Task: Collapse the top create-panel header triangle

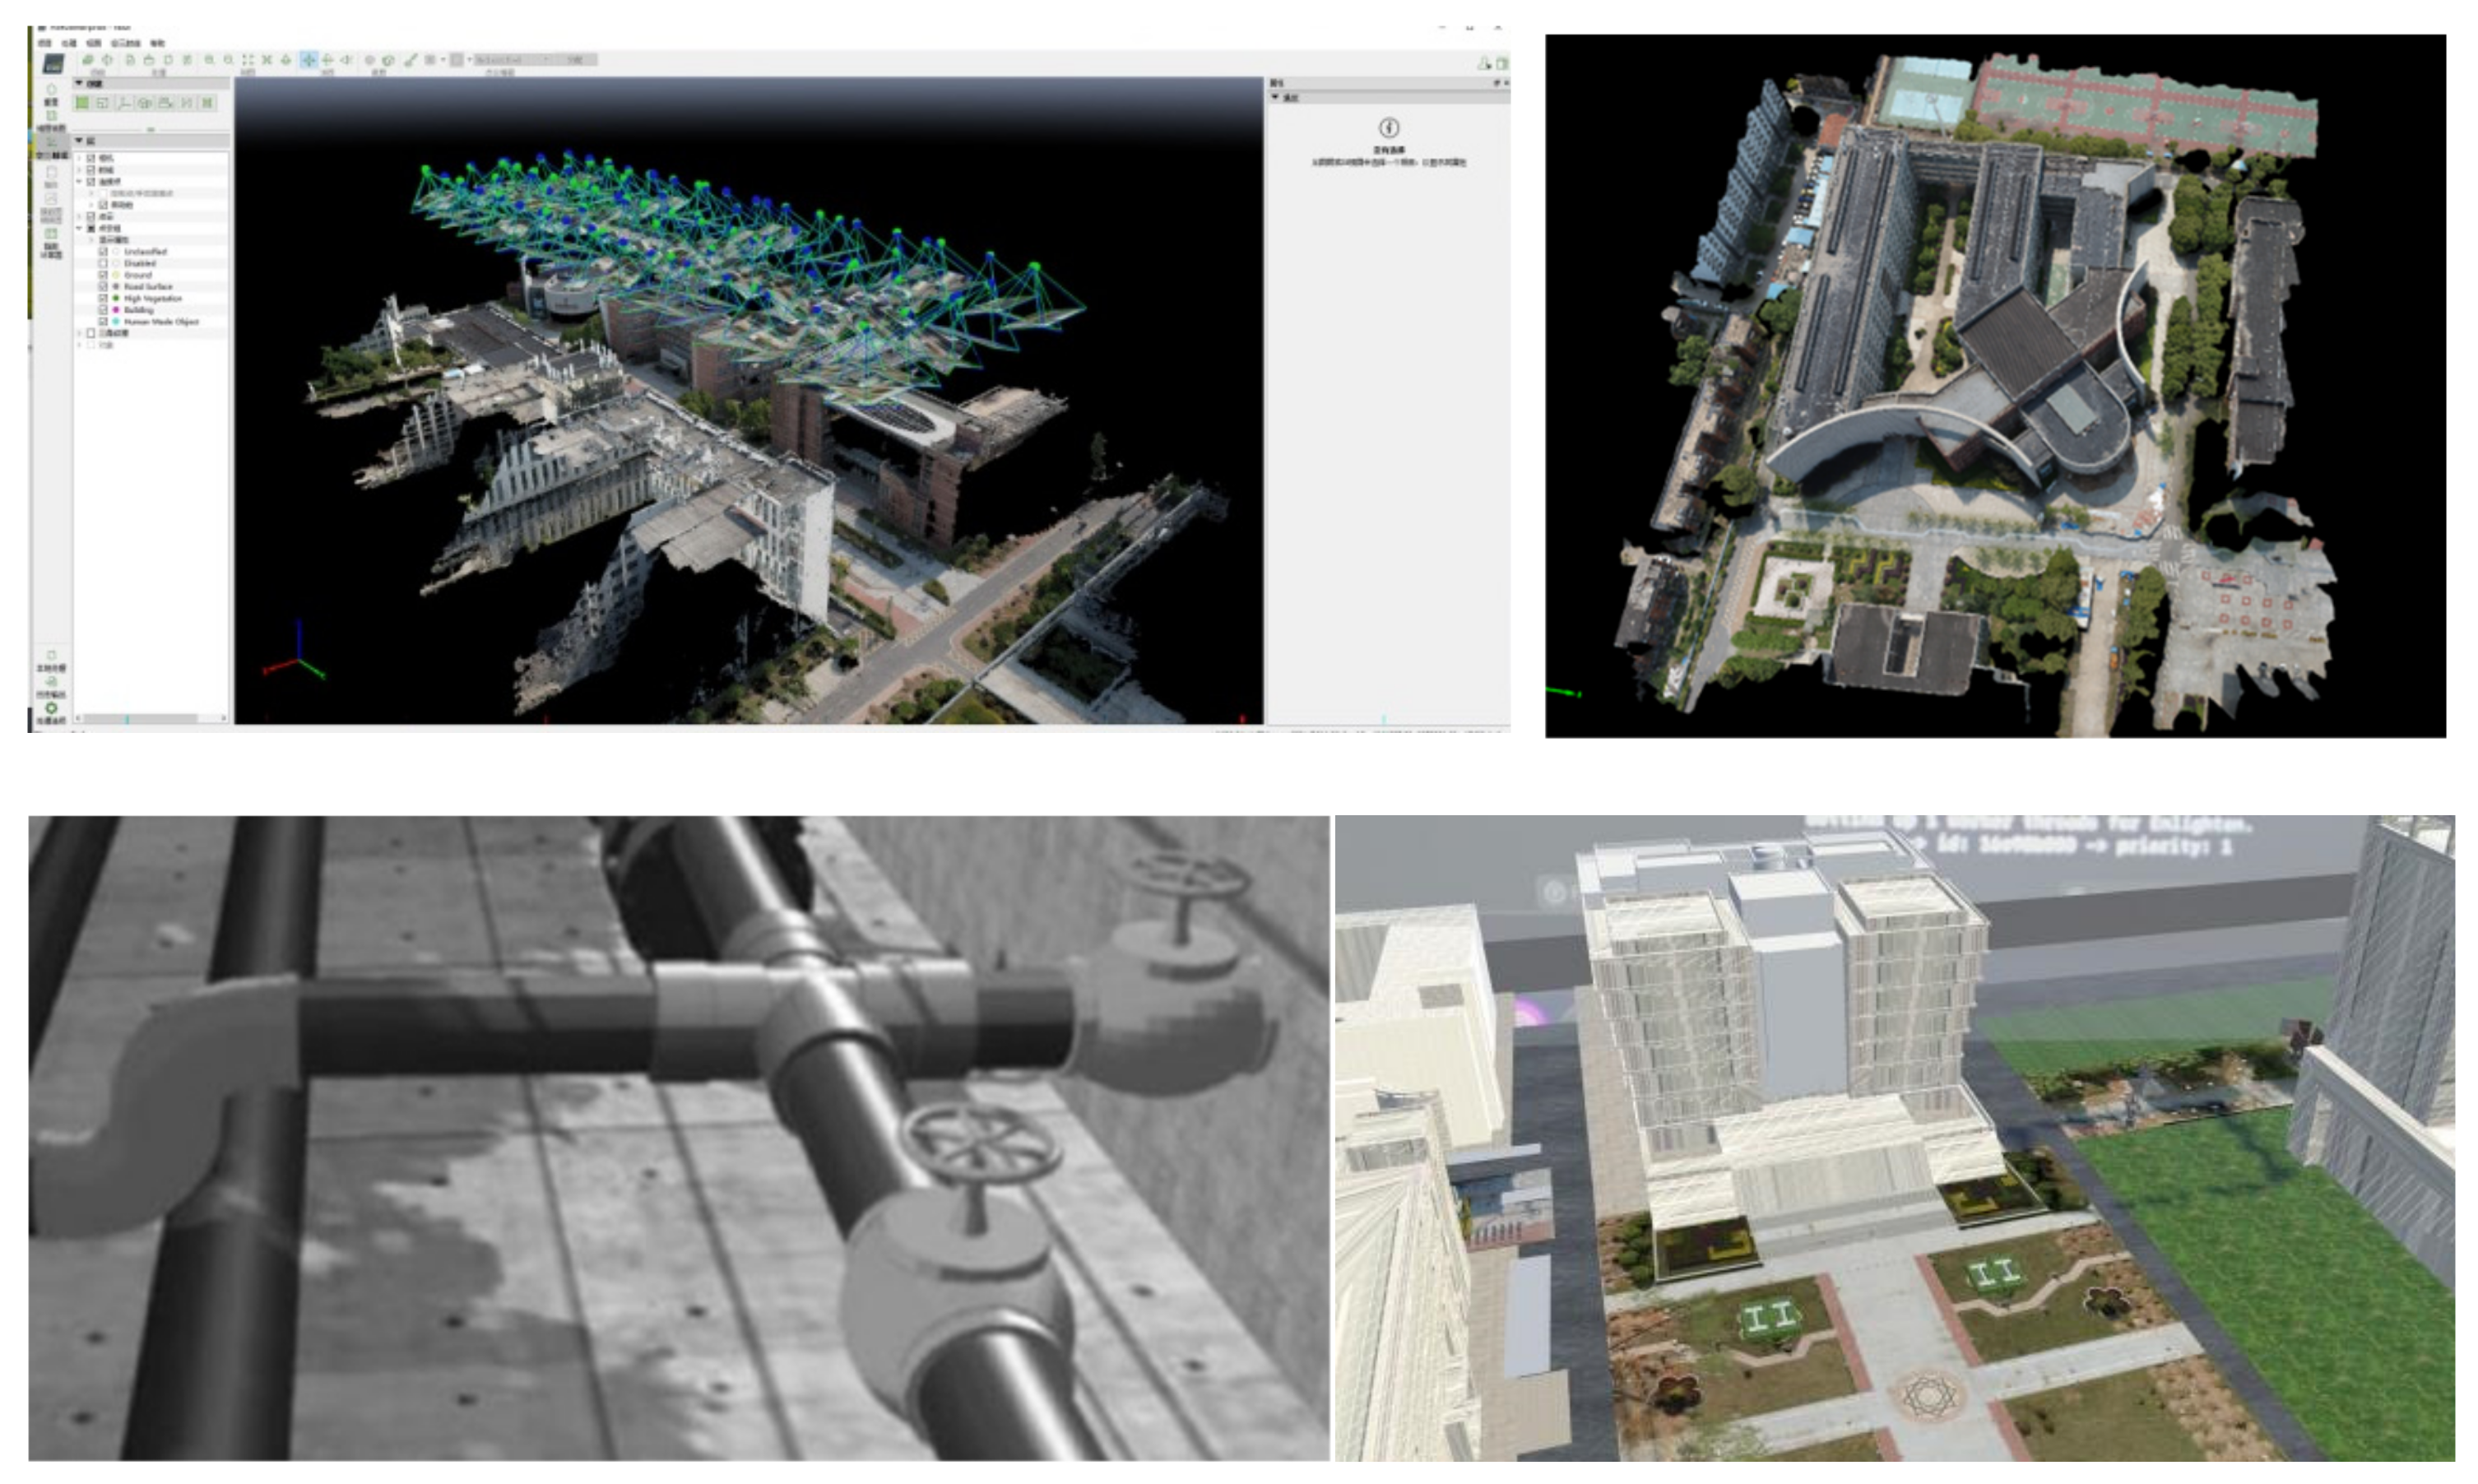Action: [79, 83]
